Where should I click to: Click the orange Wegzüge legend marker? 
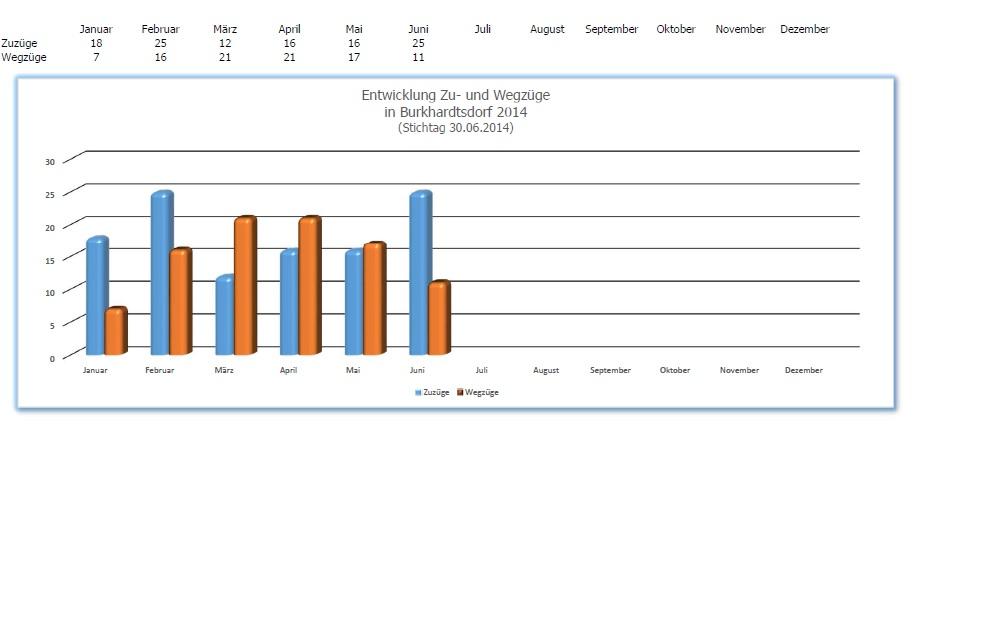tap(461, 393)
